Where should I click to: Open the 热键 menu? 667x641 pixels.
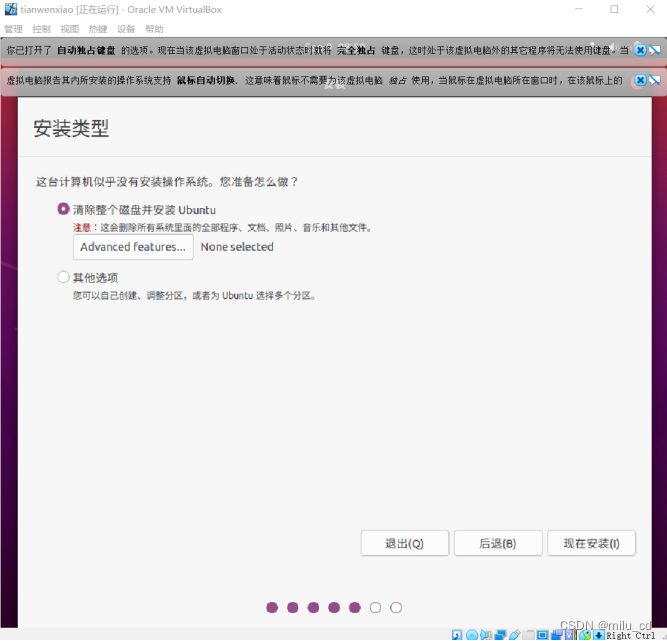98,29
